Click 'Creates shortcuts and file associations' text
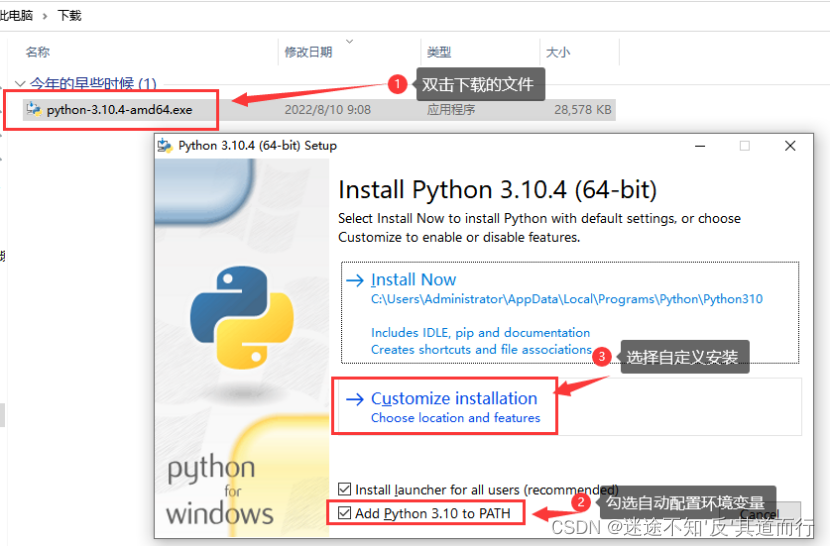 [481, 349]
